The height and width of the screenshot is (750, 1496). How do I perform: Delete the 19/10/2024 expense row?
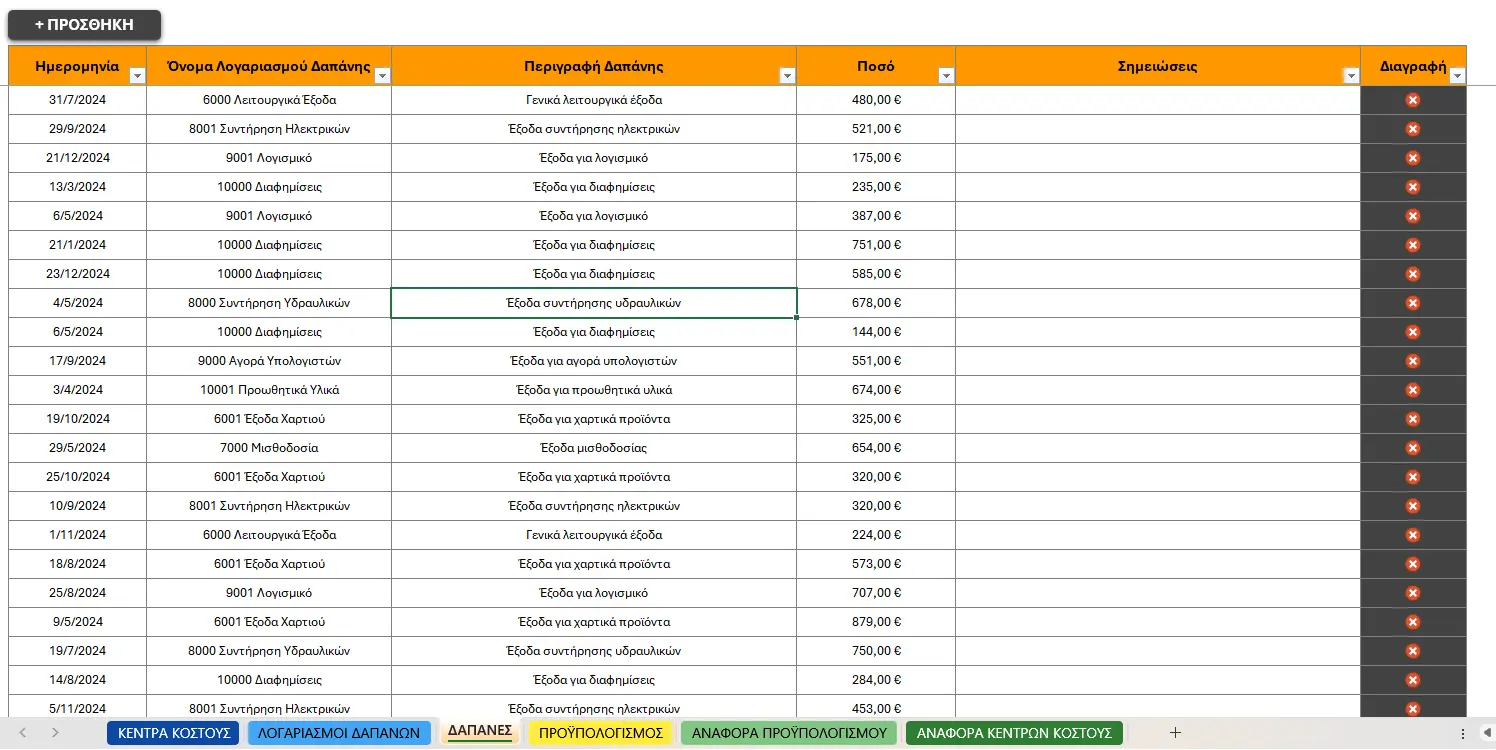[1413, 419]
